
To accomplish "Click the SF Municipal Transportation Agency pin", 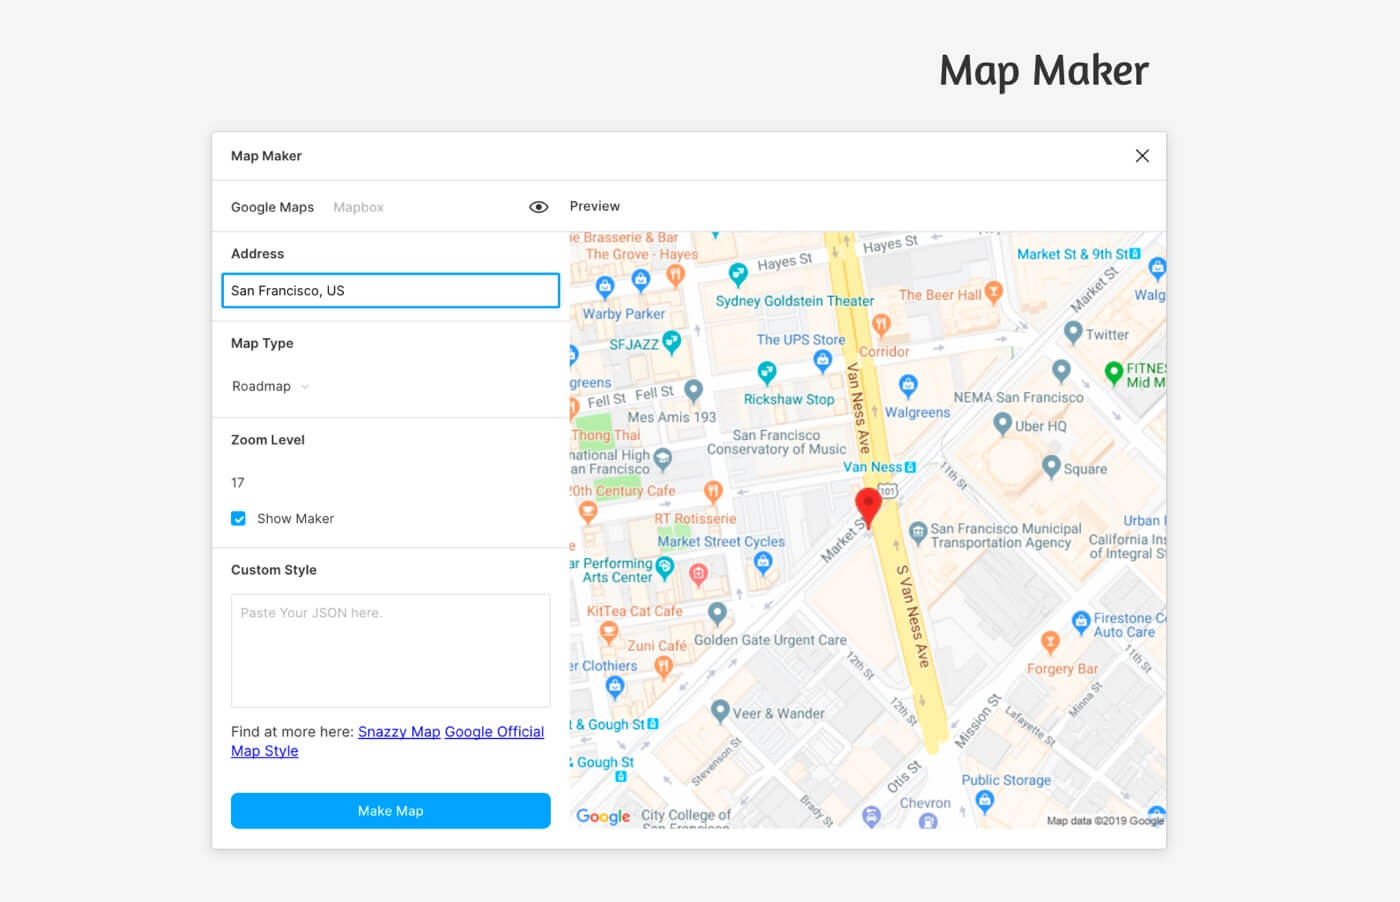I will (918, 532).
